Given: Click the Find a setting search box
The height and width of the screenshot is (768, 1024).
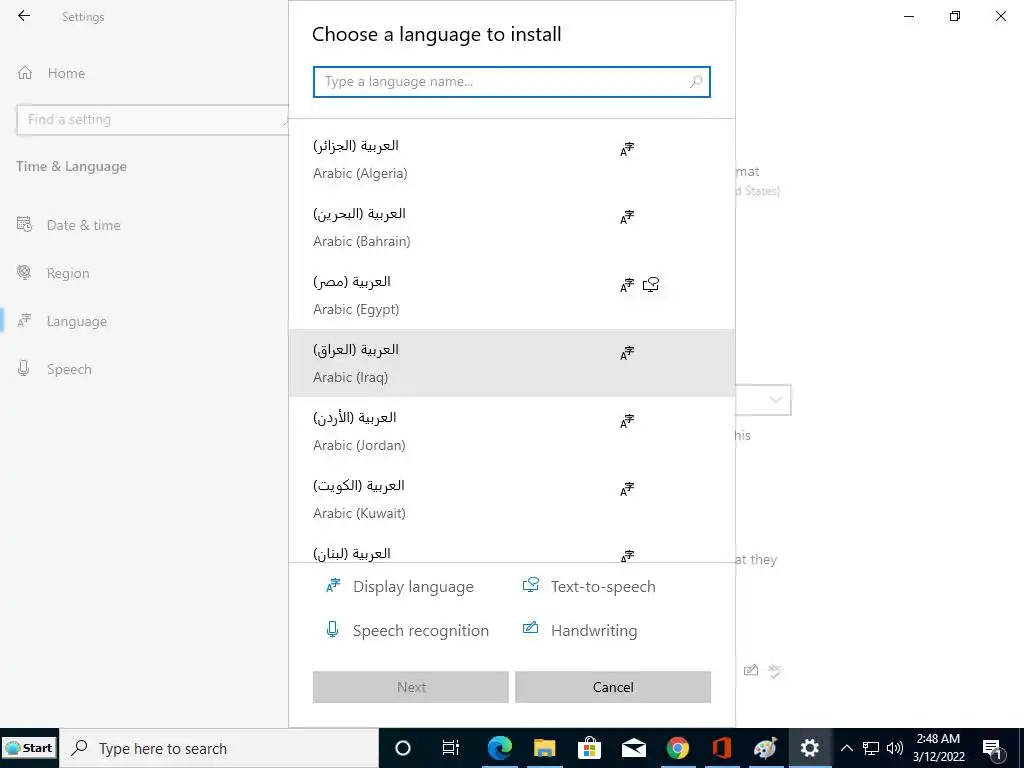Looking at the screenshot, I should tap(152, 120).
